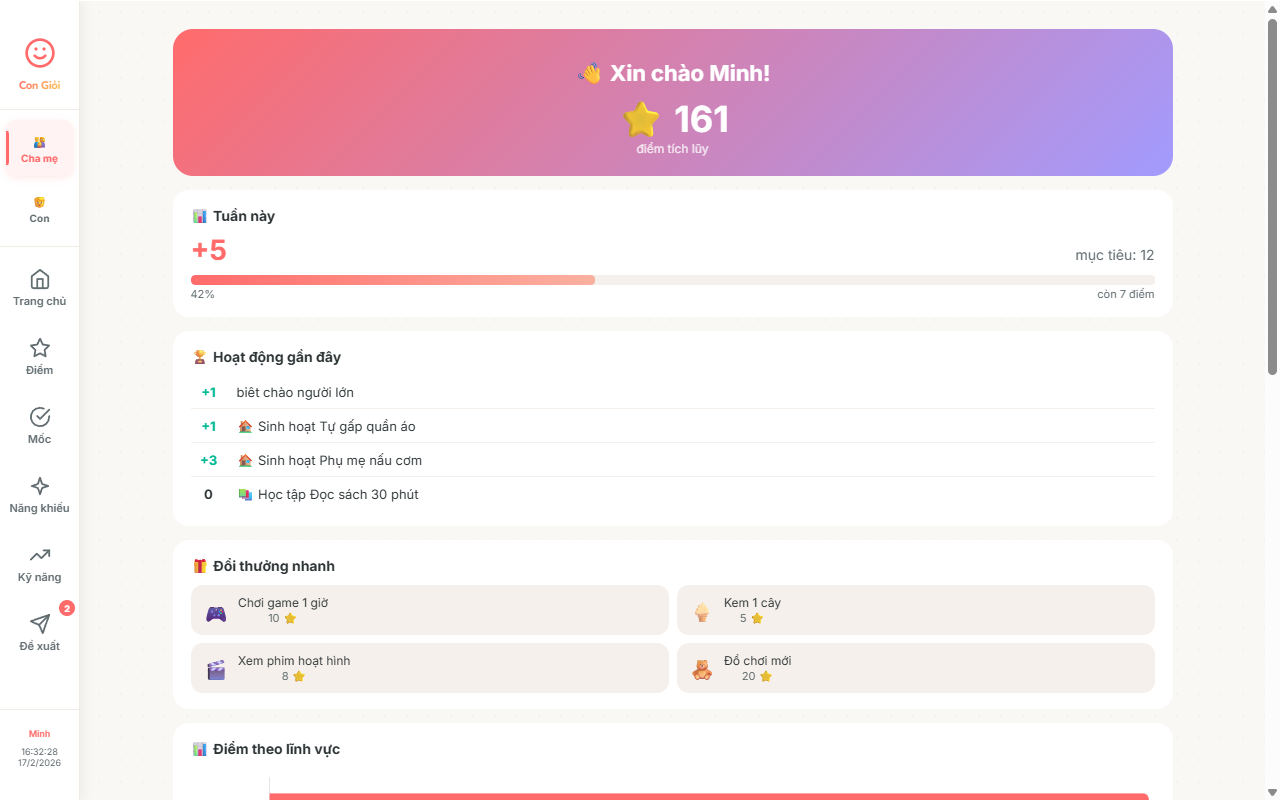Open the Đề xuất paper plane icon
Image resolution: width=1280 pixels, height=800 pixels.
(x=40, y=625)
